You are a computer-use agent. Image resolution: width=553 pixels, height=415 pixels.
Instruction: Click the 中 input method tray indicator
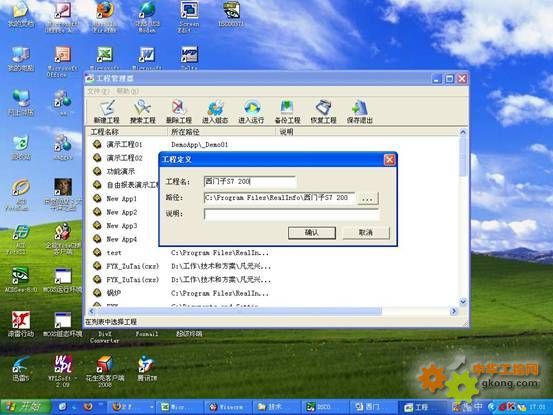coord(478,407)
